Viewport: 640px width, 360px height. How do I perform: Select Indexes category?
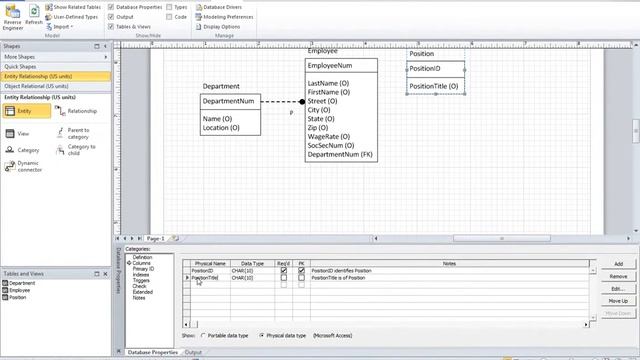(141, 275)
